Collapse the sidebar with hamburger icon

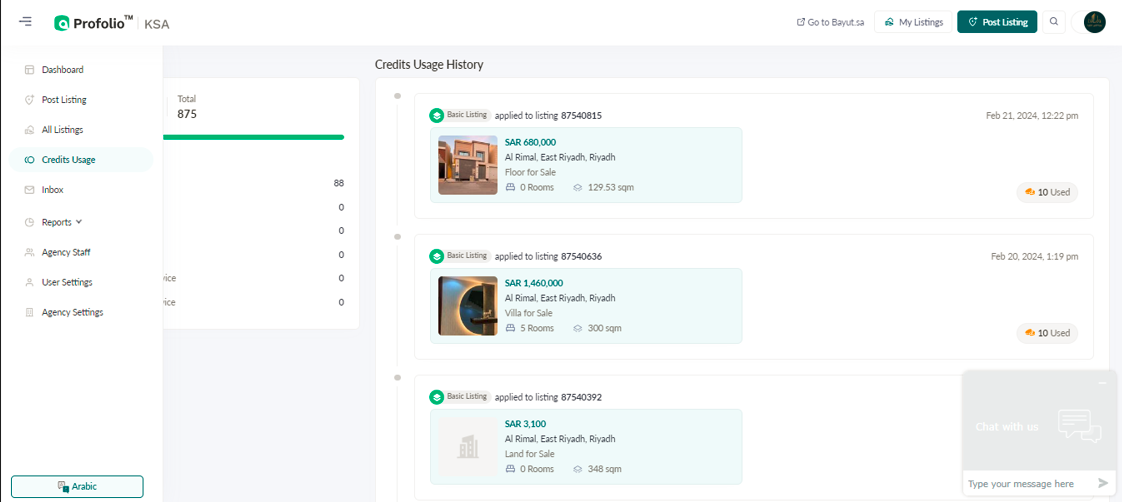point(25,21)
